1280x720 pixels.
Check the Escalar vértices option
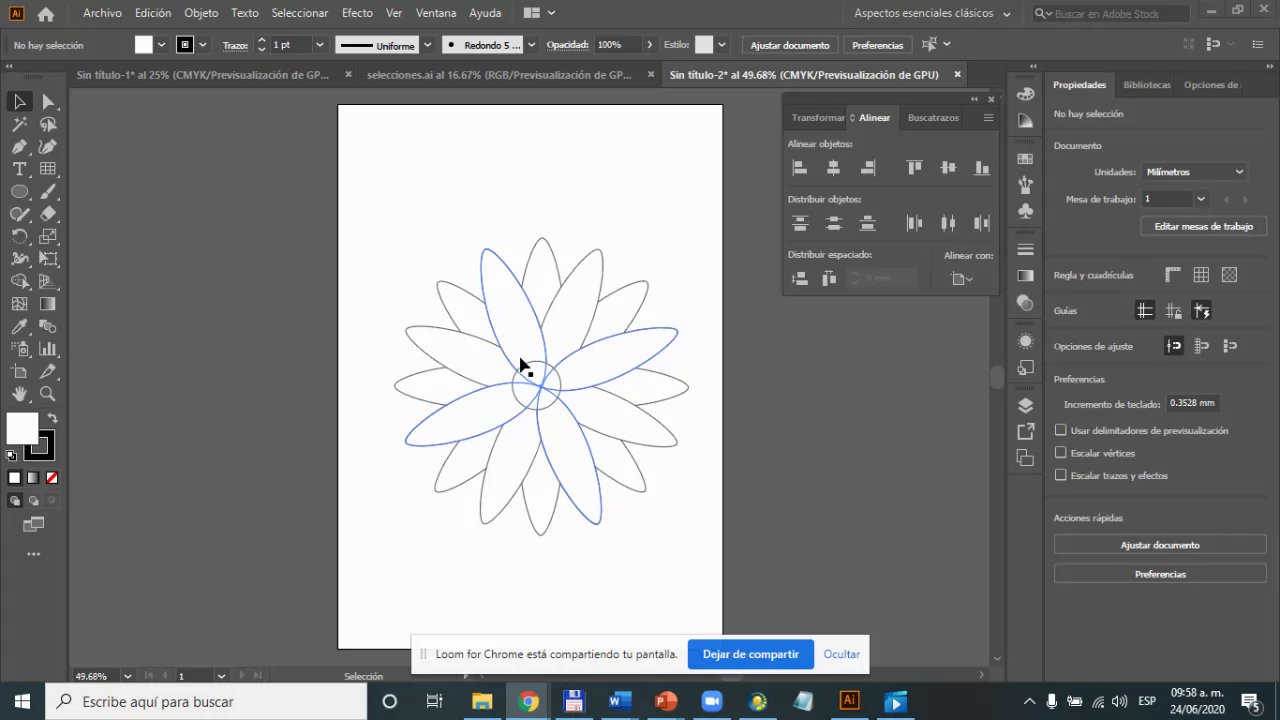pyautogui.click(x=1061, y=453)
